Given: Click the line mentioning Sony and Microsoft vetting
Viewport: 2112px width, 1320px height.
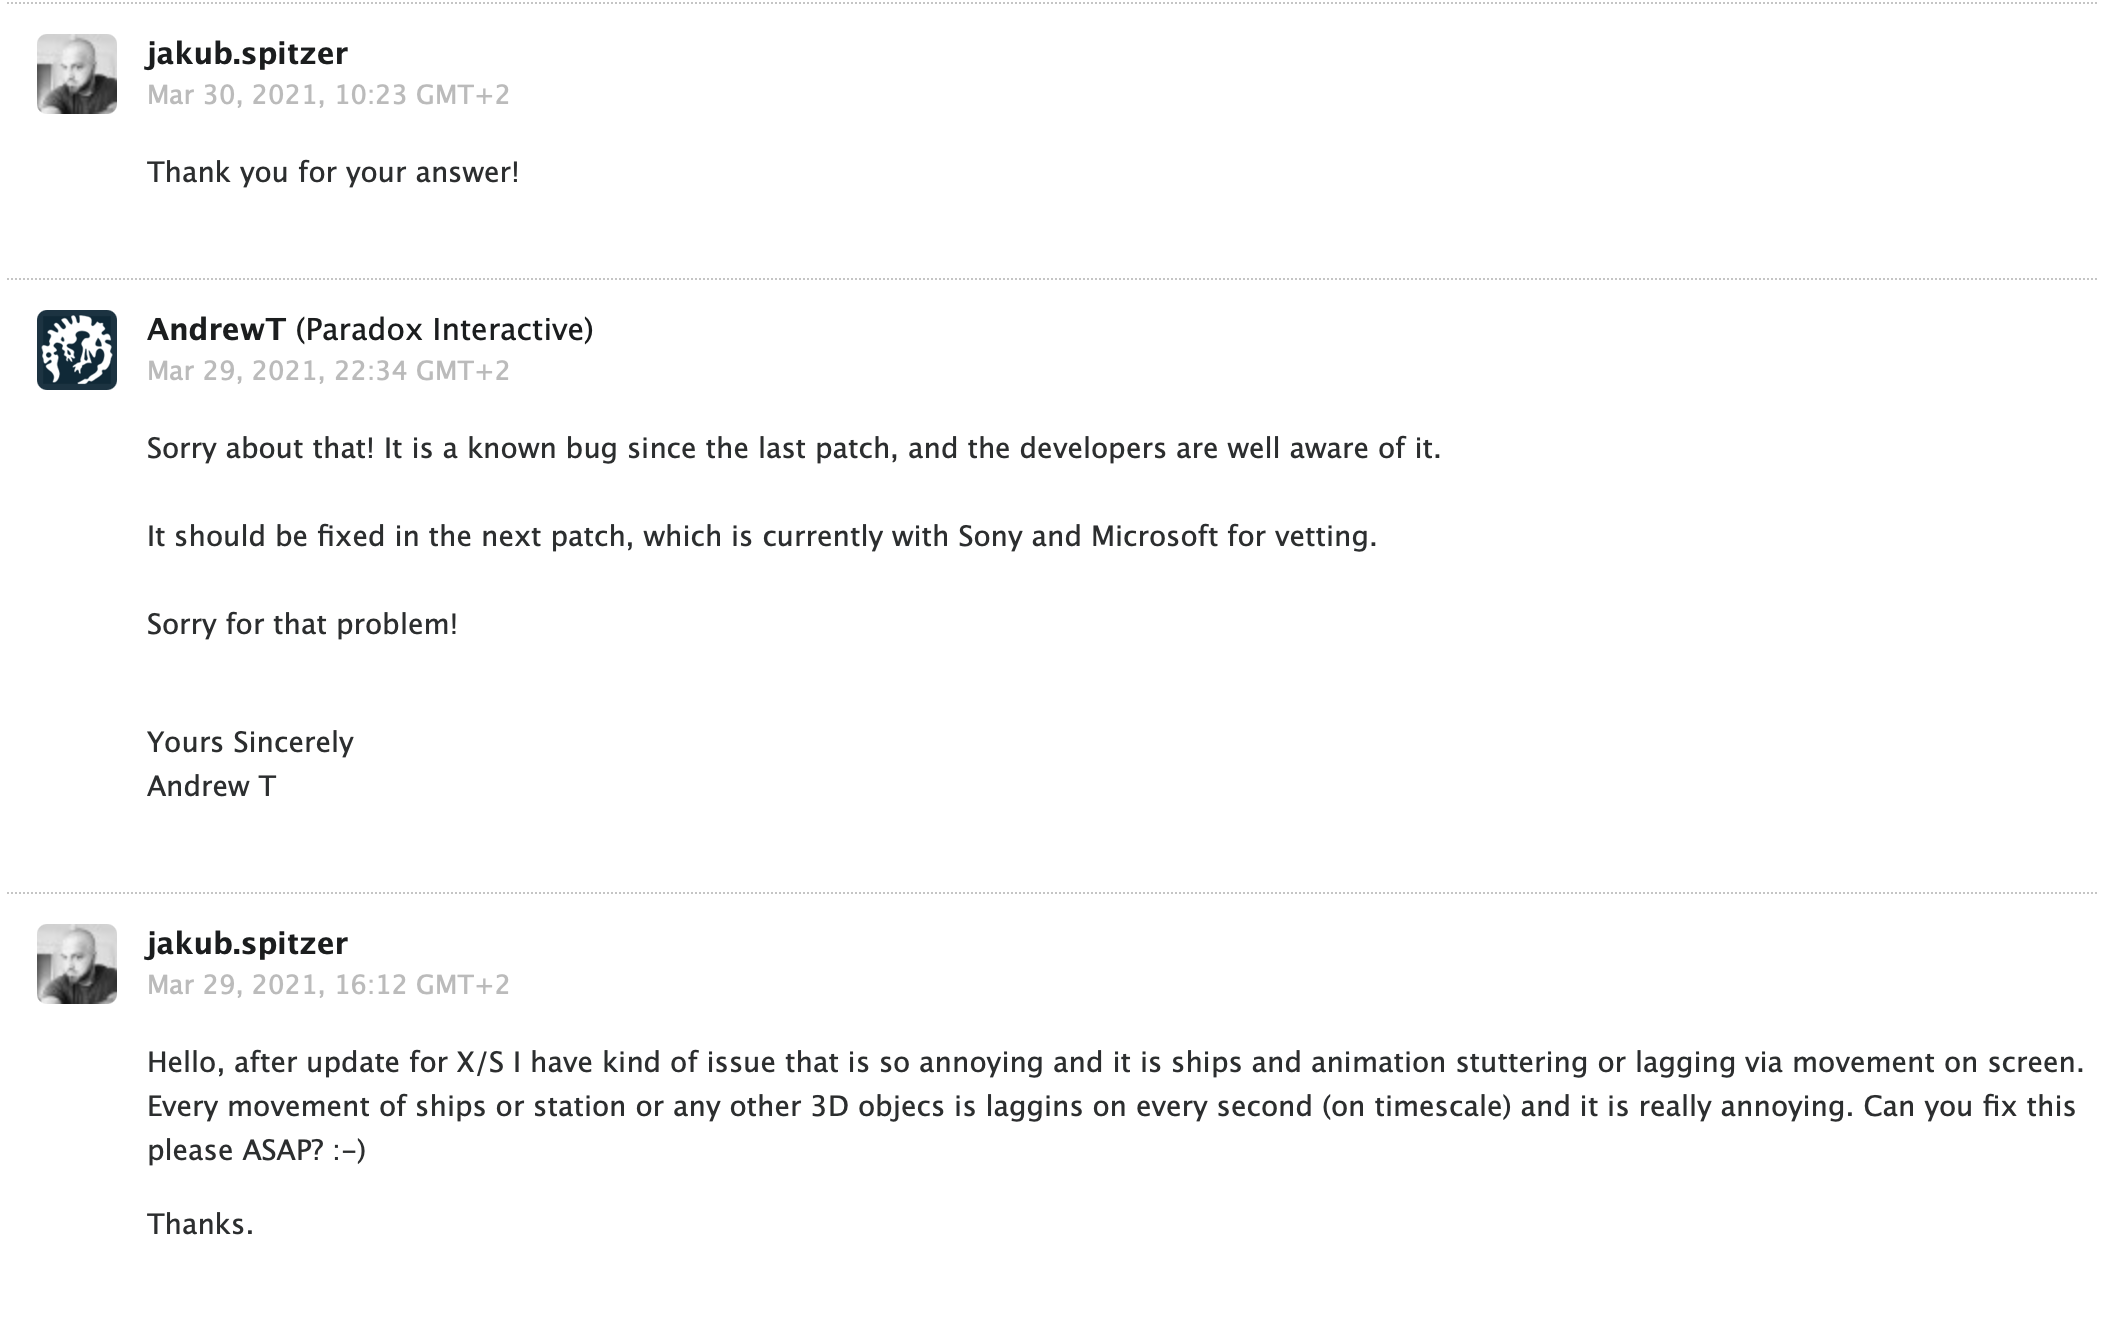Looking at the screenshot, I should (761, 536).
